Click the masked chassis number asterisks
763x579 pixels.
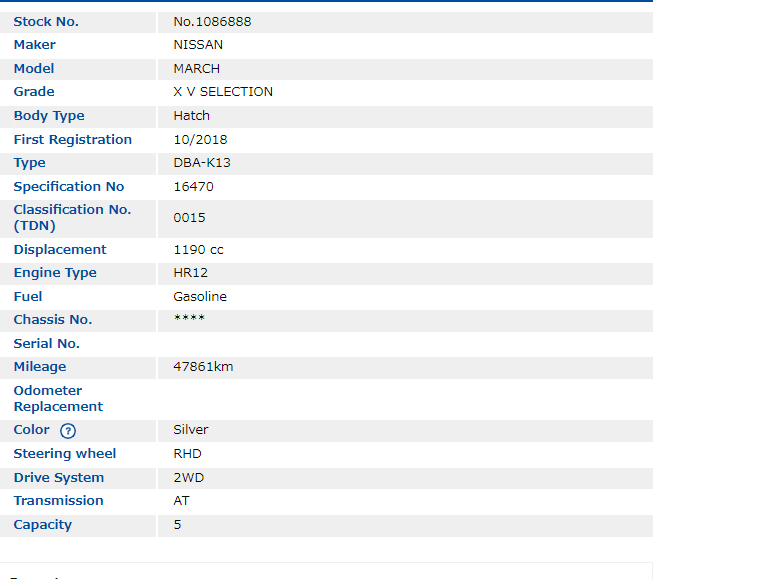[189, 319]
